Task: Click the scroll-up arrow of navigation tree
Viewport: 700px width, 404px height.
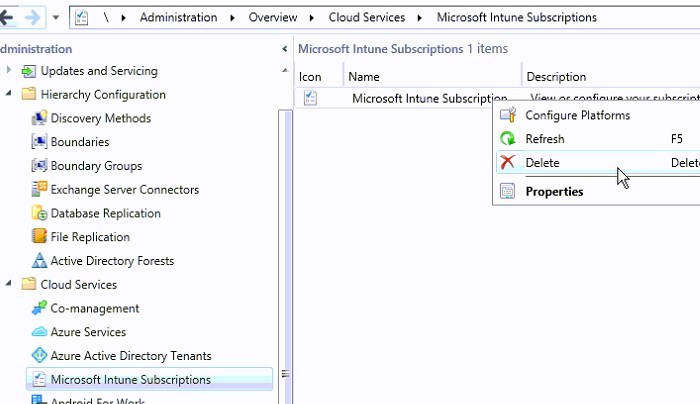Action: [x=285, y=70]
